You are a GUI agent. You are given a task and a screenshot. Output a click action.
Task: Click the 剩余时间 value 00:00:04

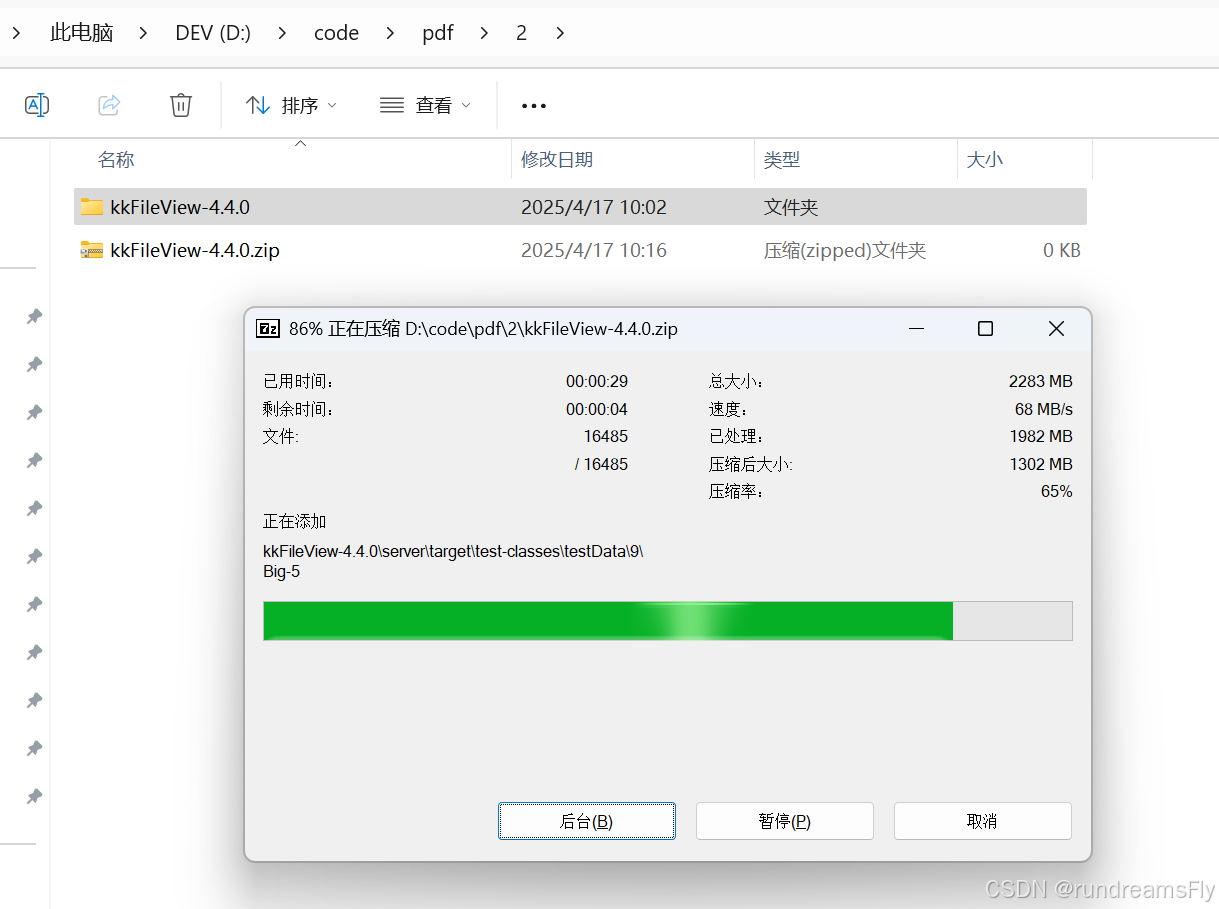tap(597, 409)
